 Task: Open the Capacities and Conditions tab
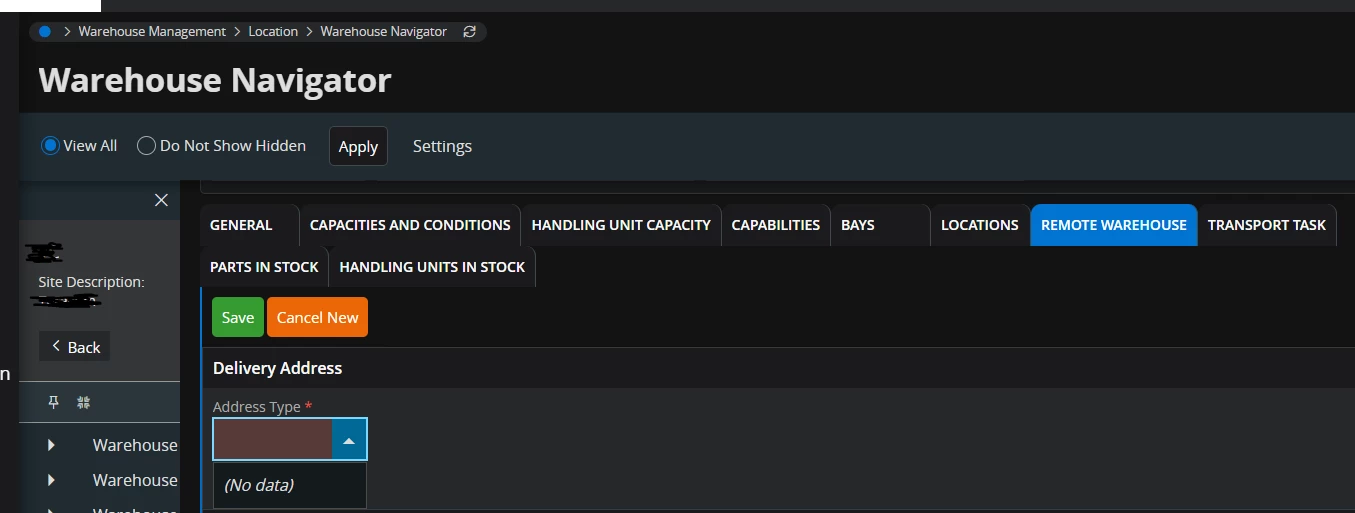[x=410, y=225]
